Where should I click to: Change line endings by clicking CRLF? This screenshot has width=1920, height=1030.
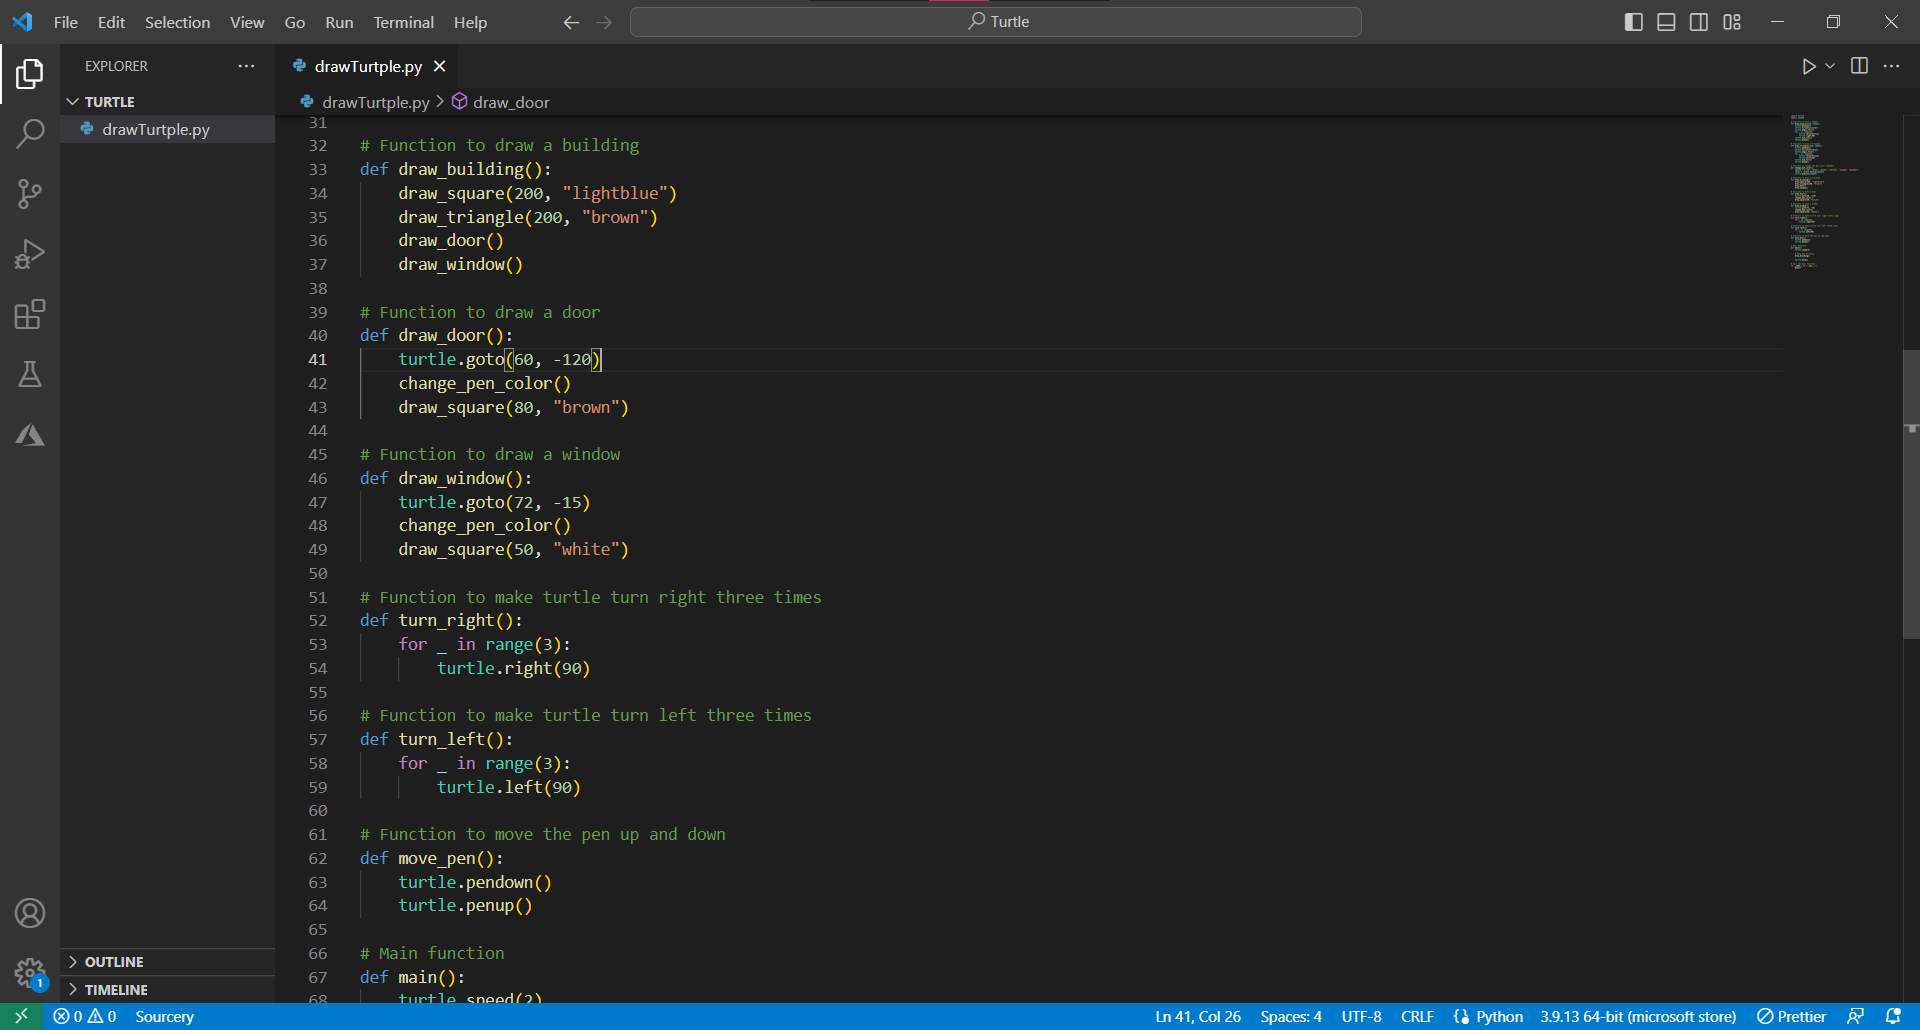[1417, 1016]
